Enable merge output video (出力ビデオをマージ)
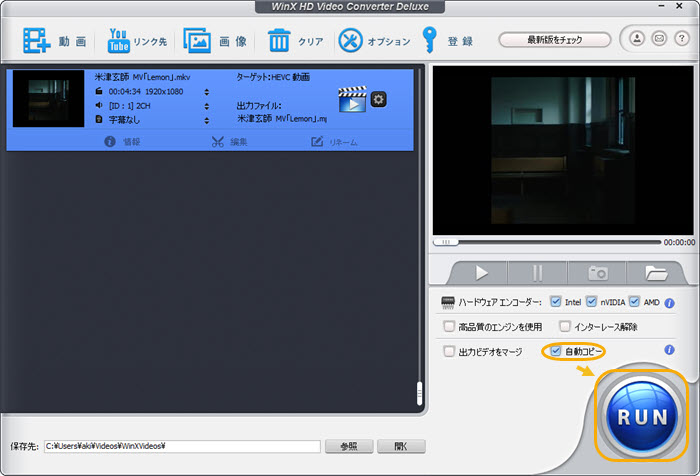The image size is (700, 476). [x=449, y=351]
